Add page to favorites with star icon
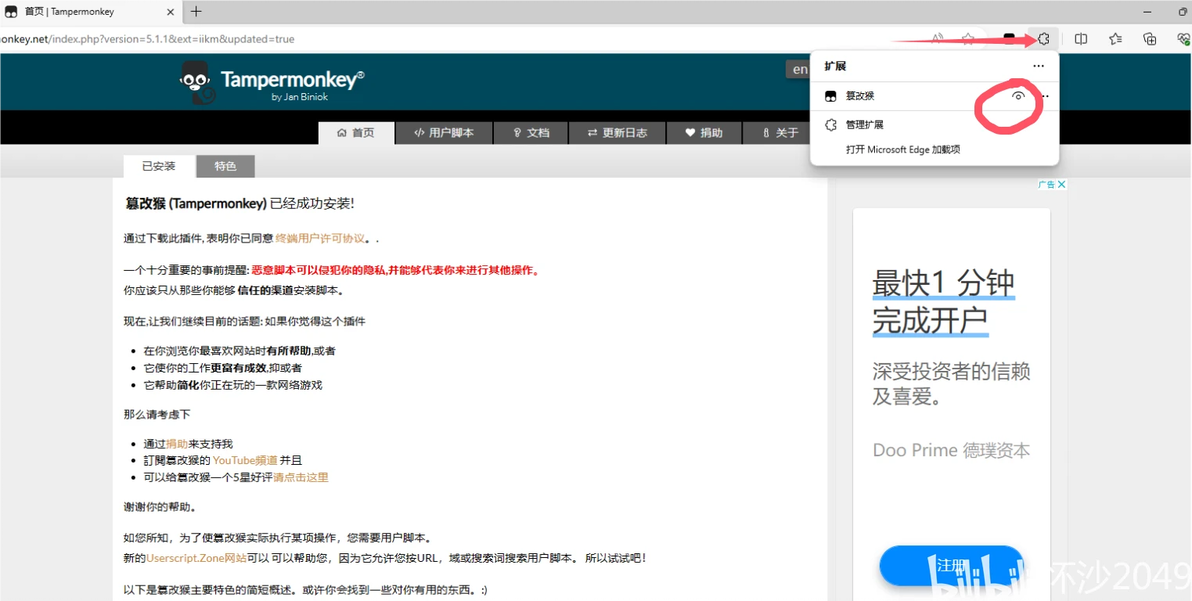 point(968,39)
